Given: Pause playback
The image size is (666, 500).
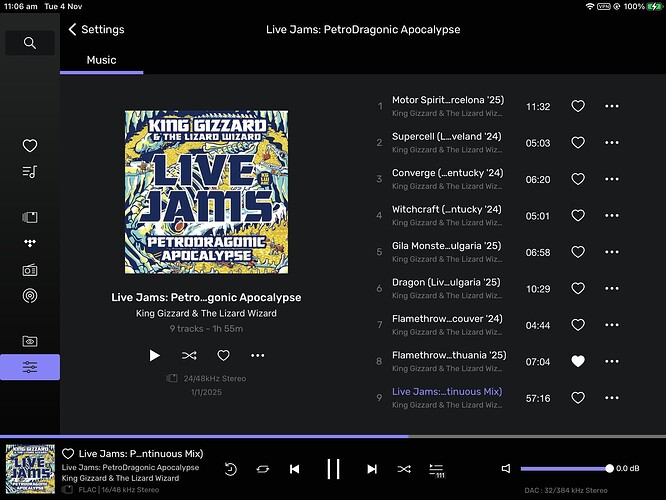Looking at the screenshot, I should (333, 469).
